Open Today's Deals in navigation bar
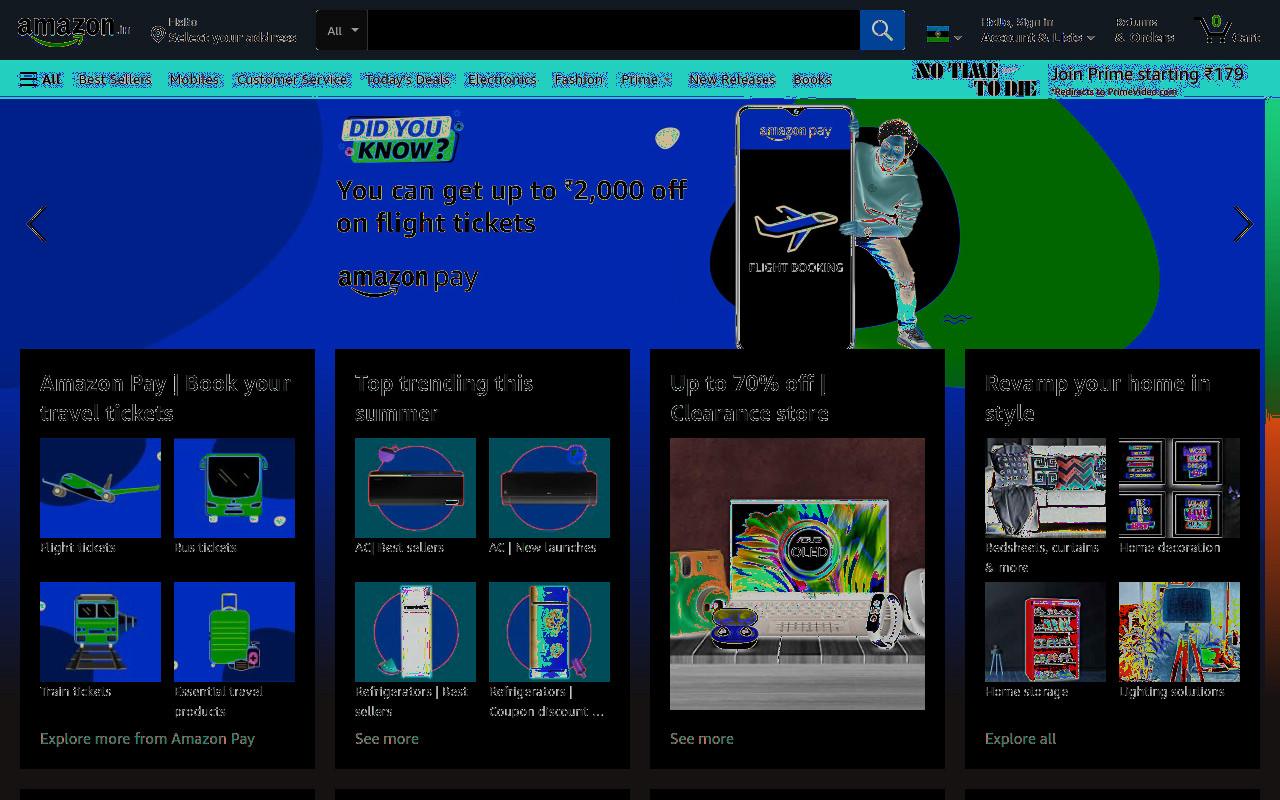Viewport: 1280px width, 800px height. (408, 79)
